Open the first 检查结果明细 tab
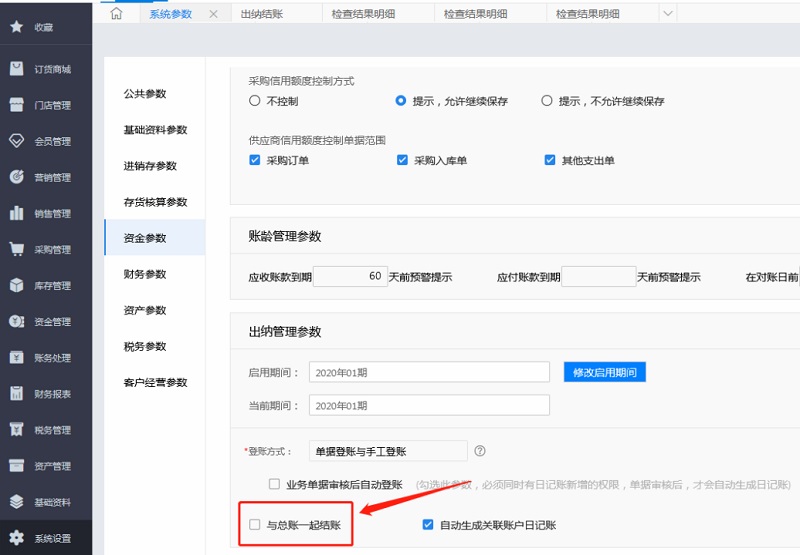 point(363,14)
